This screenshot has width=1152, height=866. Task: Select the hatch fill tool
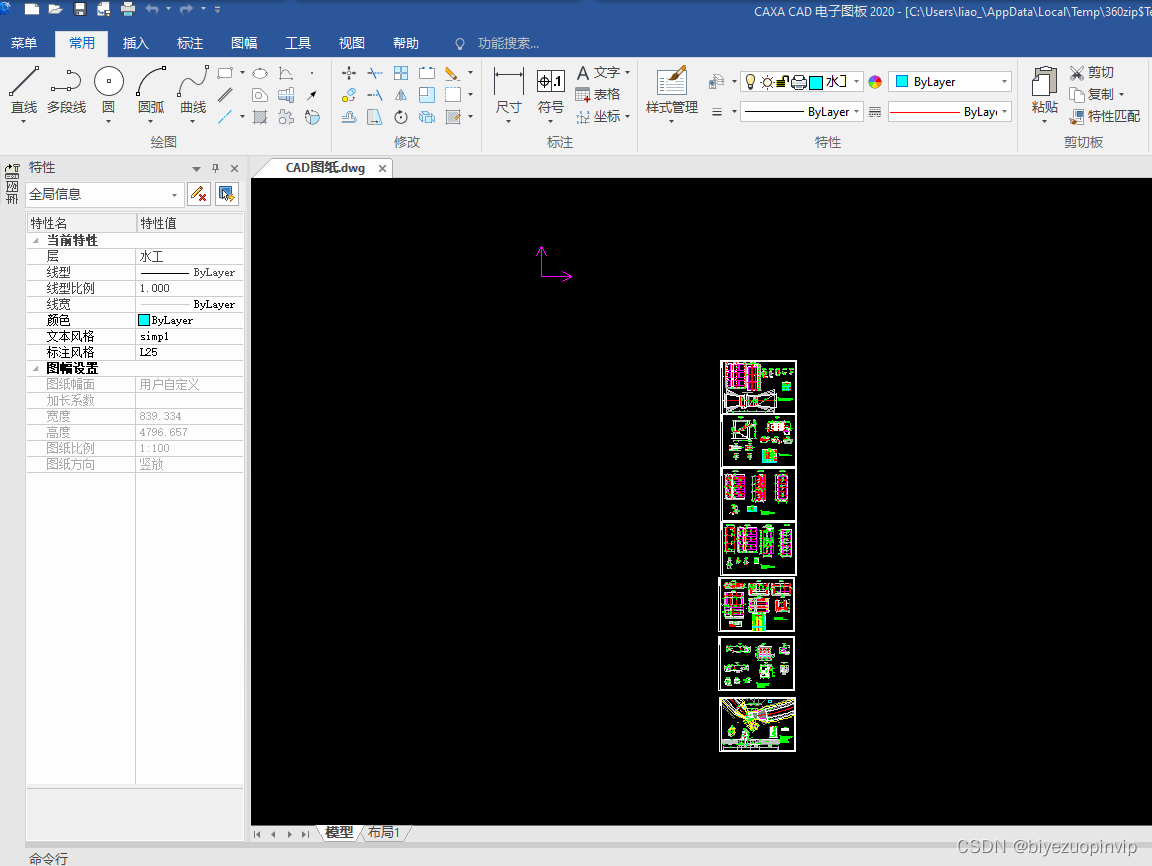(x=260, y=117)
